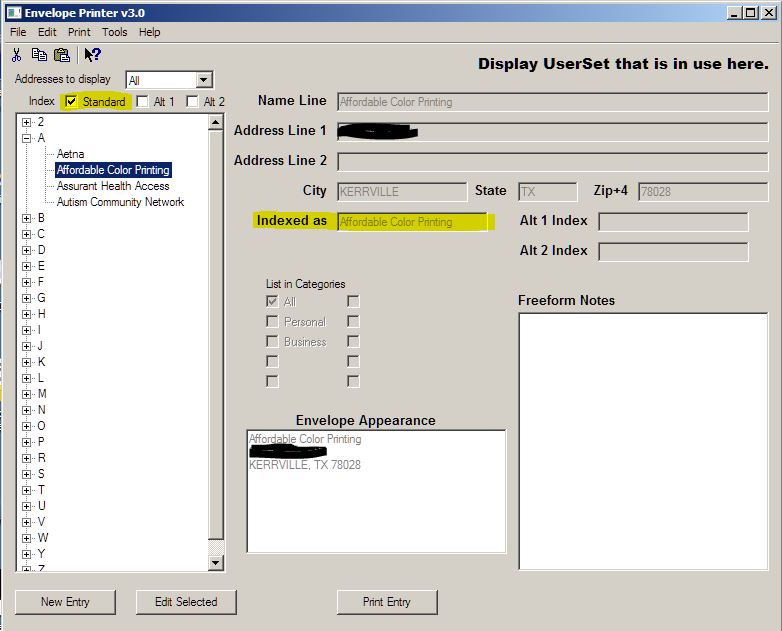The width and height of the screenshot is (782, 631).
Task: Click the Envelope Printer title bar icon
Action: pyautogui.click(x=12, y=12)
